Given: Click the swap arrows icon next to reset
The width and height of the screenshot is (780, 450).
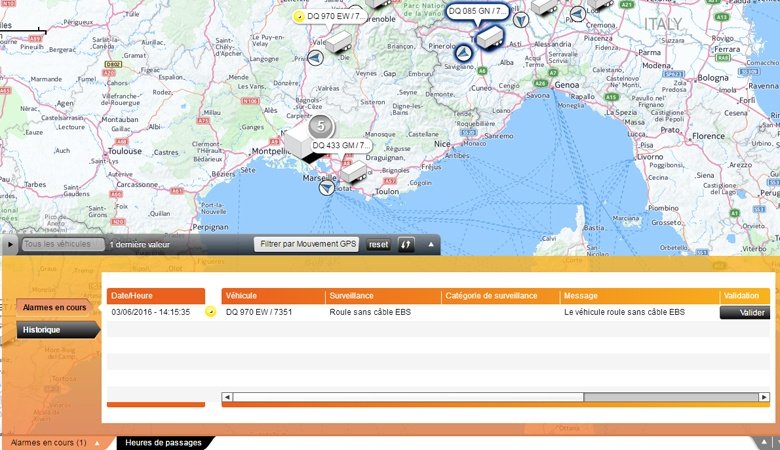Looking at the screenshot, I should click(x=406, y=244).
